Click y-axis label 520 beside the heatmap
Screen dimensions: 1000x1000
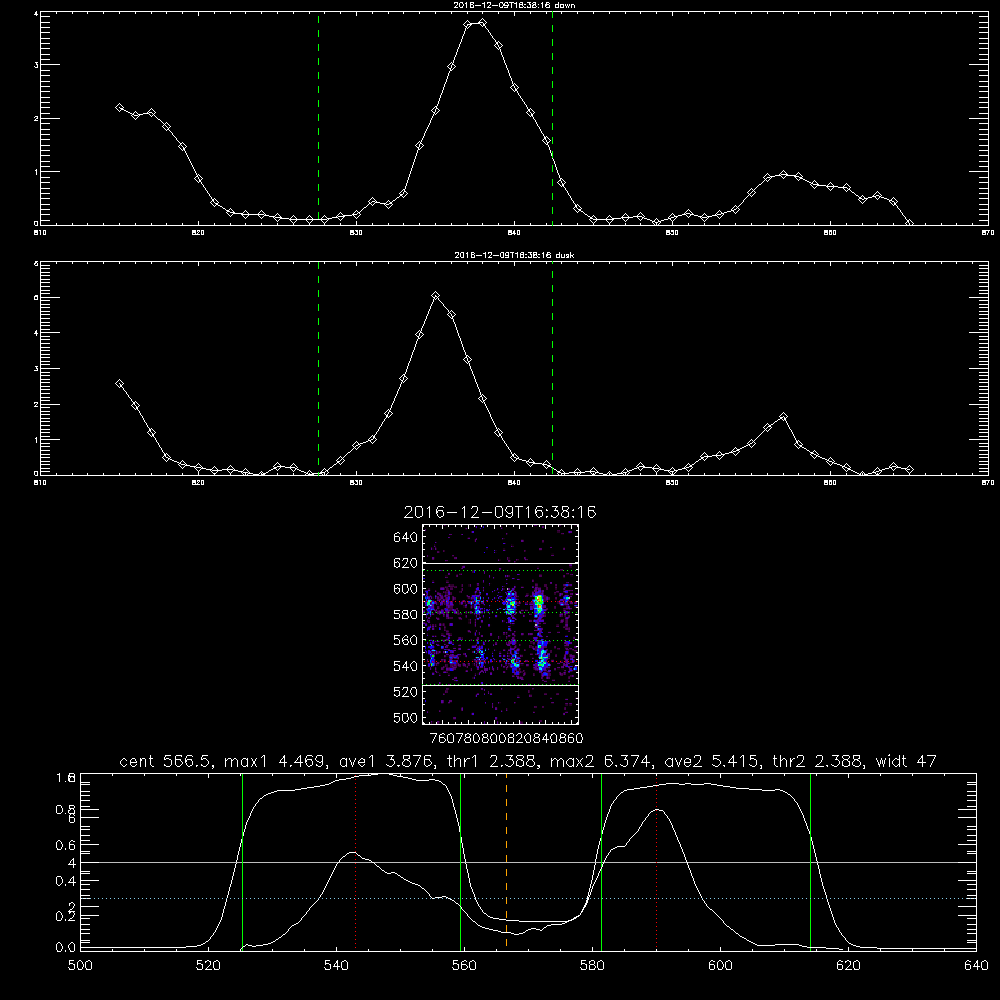point(406,692)
